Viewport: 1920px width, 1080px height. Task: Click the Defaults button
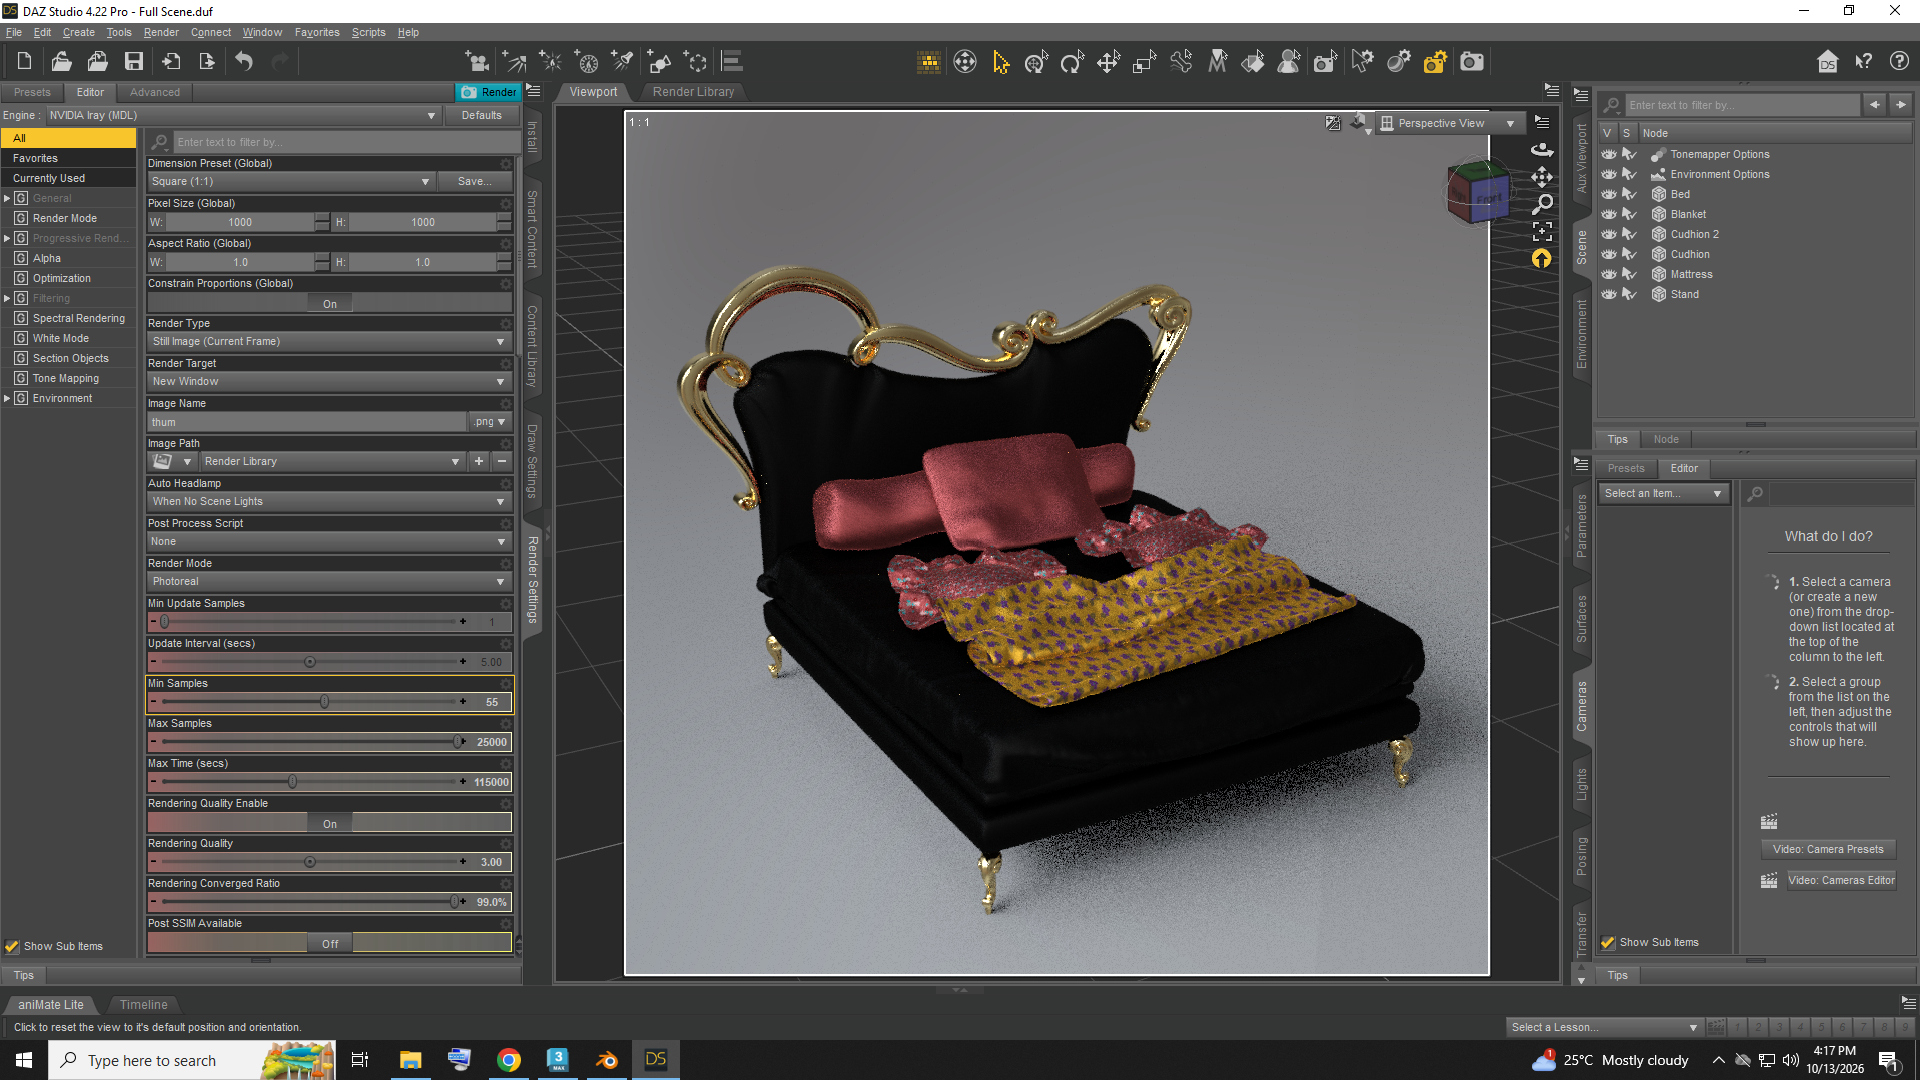pos(482,115)
